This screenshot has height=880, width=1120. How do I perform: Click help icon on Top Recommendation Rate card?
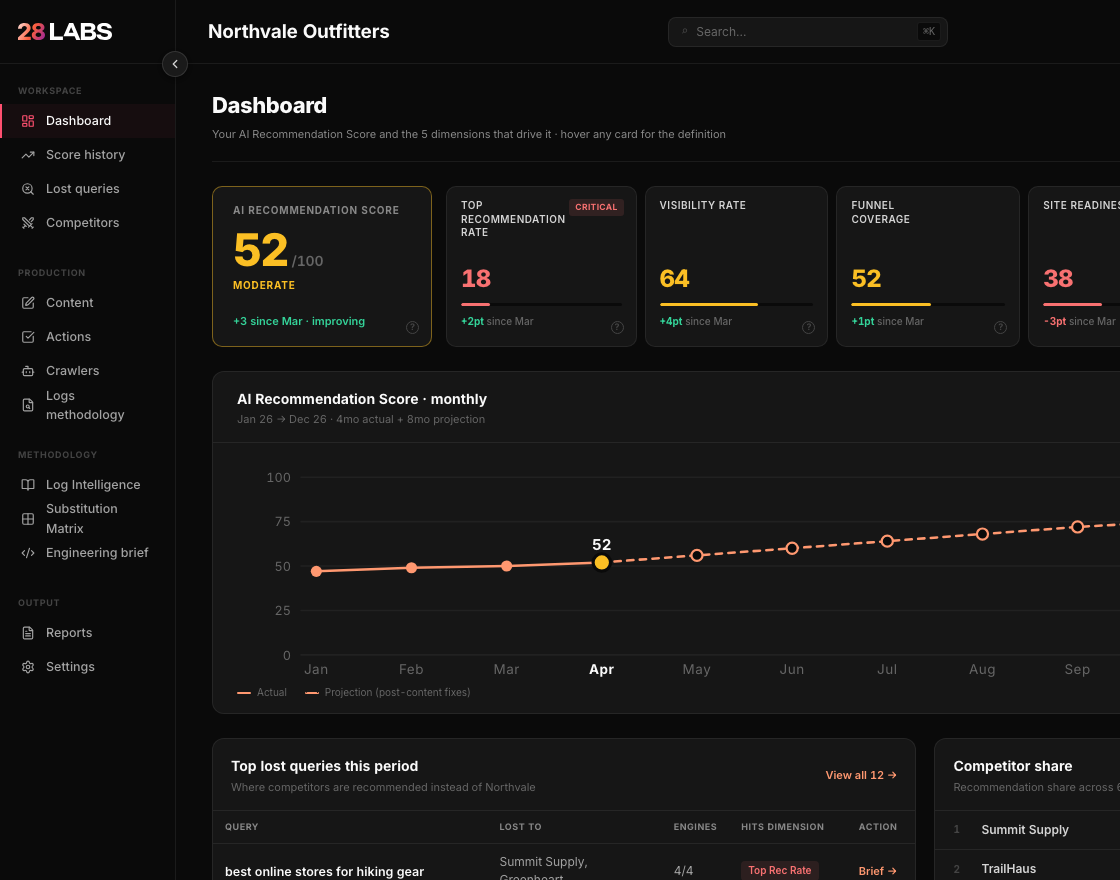(617, 327)
